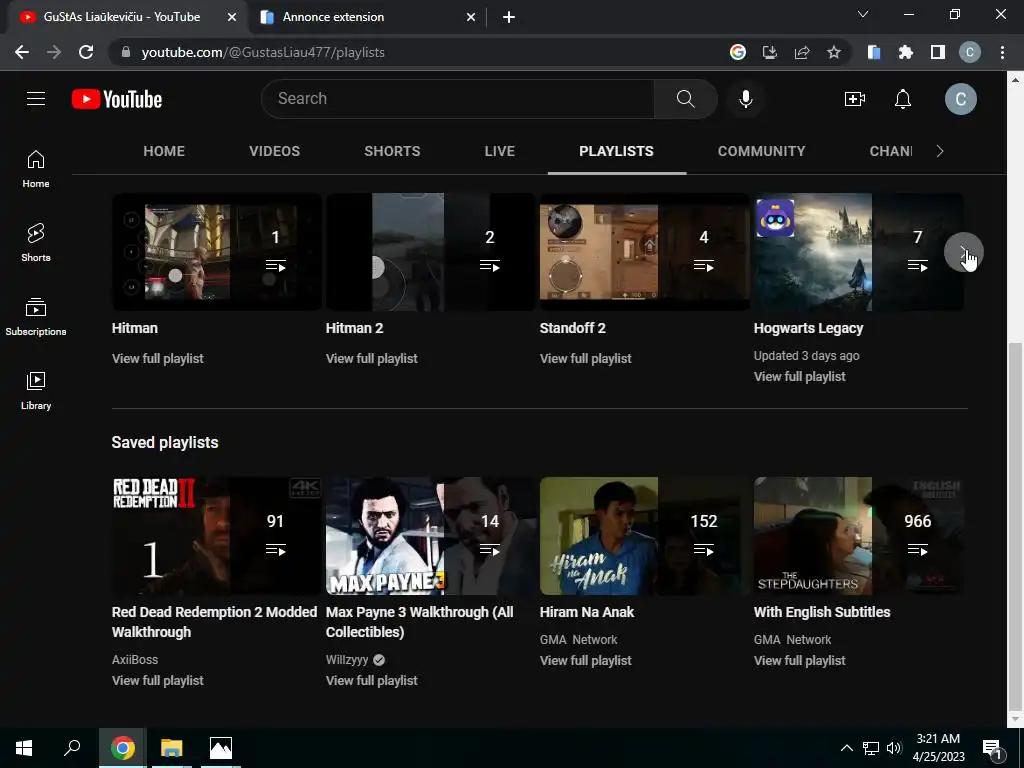This screenshot has width=1024, height=768.
Task: Open Library in sidebar
Action: [36, 391]
